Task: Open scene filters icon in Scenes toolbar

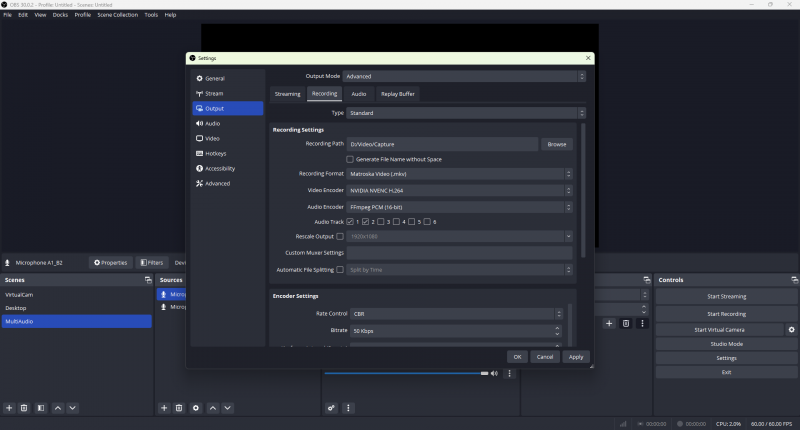Action: click(x=41, y=408)
